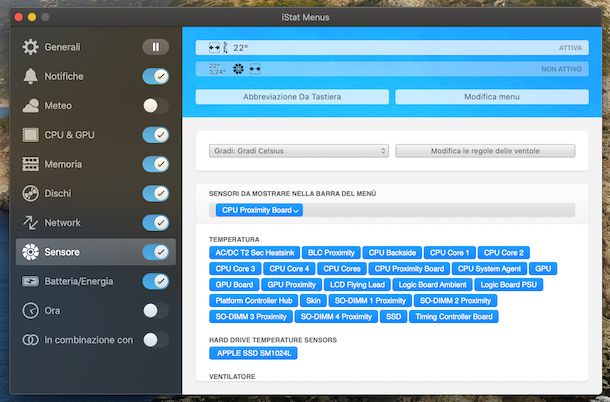Click Modifica le regole delle ventole
Viewport: 610px width, 402px height.
pos(485,151)
